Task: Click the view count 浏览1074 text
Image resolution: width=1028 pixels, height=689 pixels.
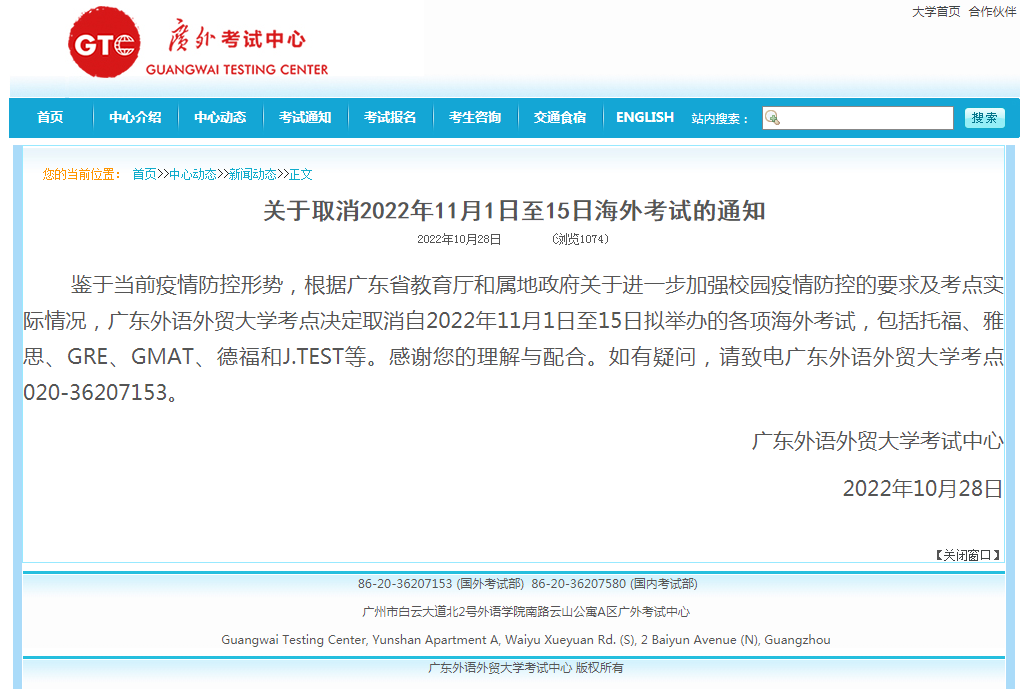Action: pos(580,239)
